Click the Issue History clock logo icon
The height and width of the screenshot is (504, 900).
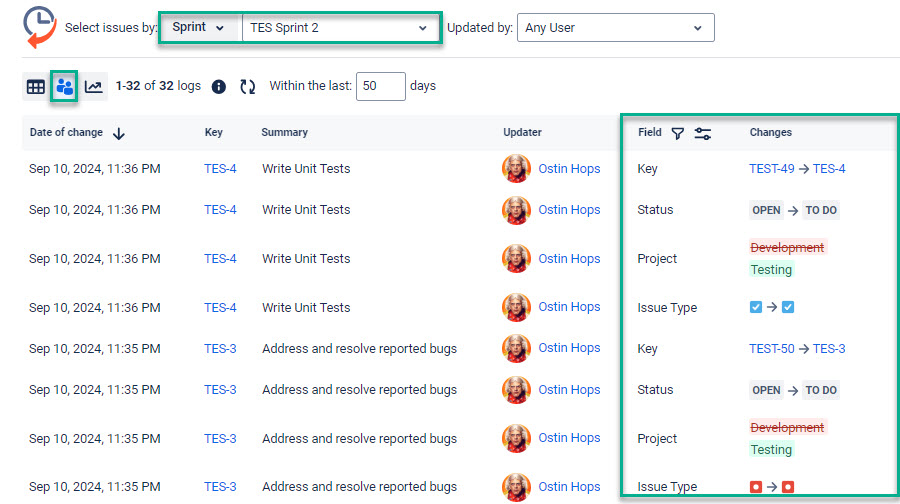pyautogui.click(x=40, y=27)
